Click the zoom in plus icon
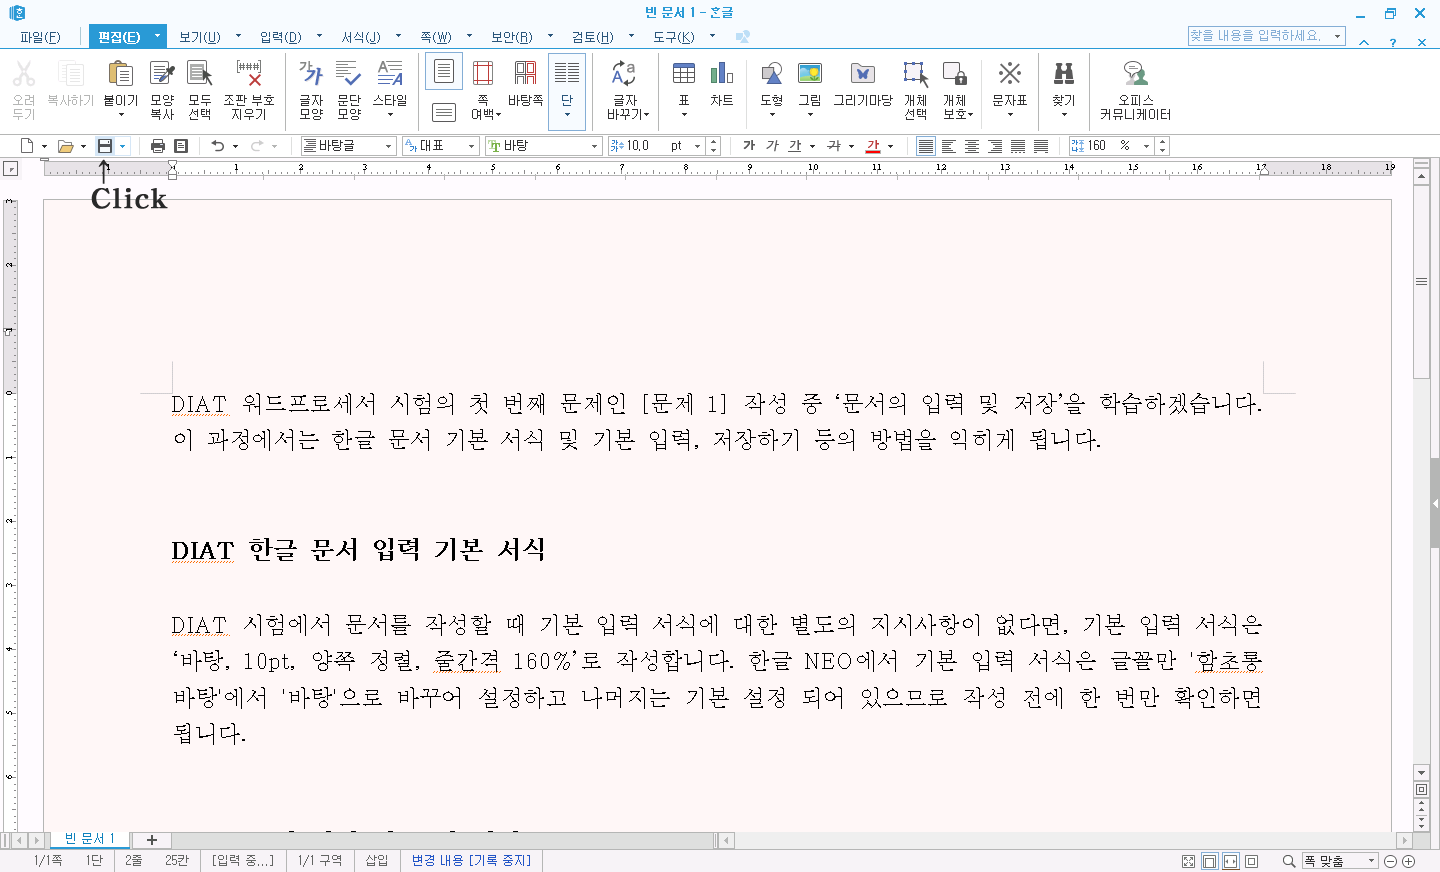1440x872 pixels. pos(1409,861)
